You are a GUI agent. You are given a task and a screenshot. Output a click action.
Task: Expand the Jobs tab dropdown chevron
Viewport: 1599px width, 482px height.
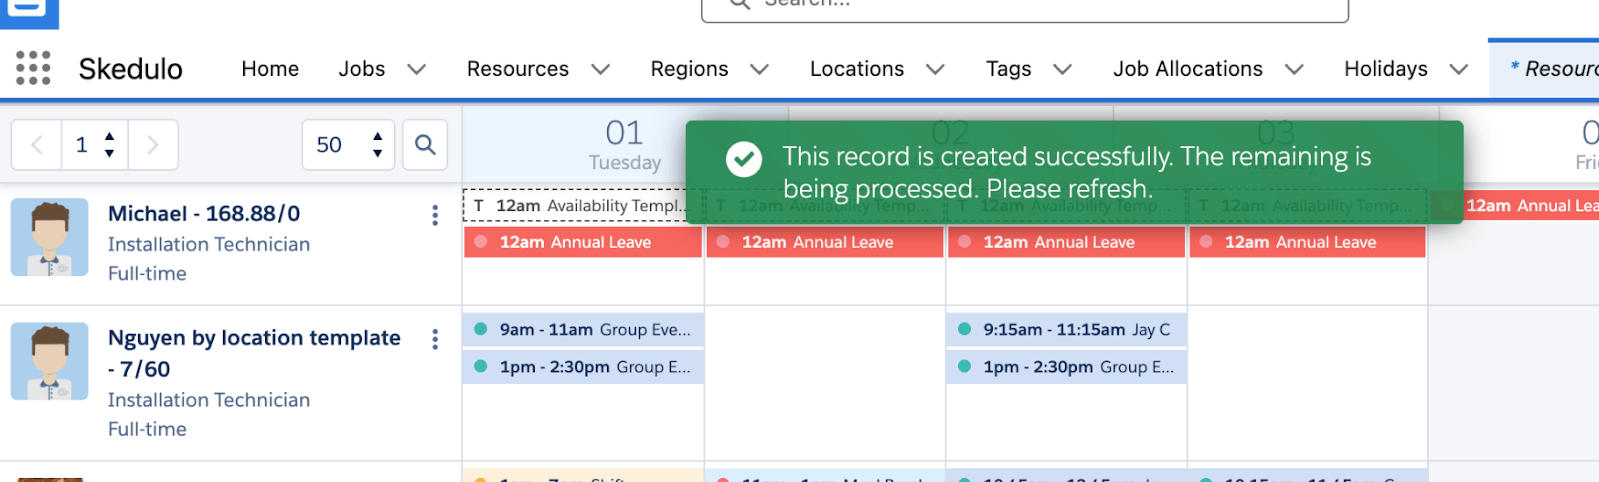click(417, 69)
